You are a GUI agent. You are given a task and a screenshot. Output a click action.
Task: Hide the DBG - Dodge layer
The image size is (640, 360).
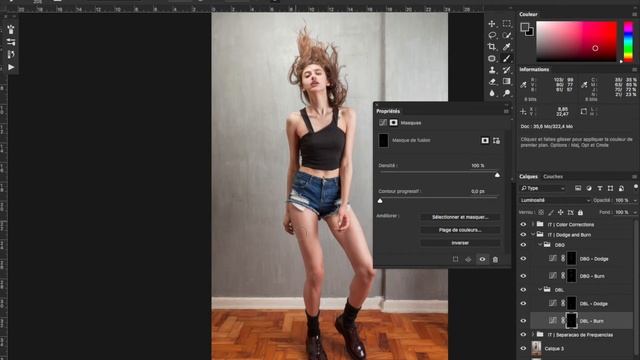point(523,259)
